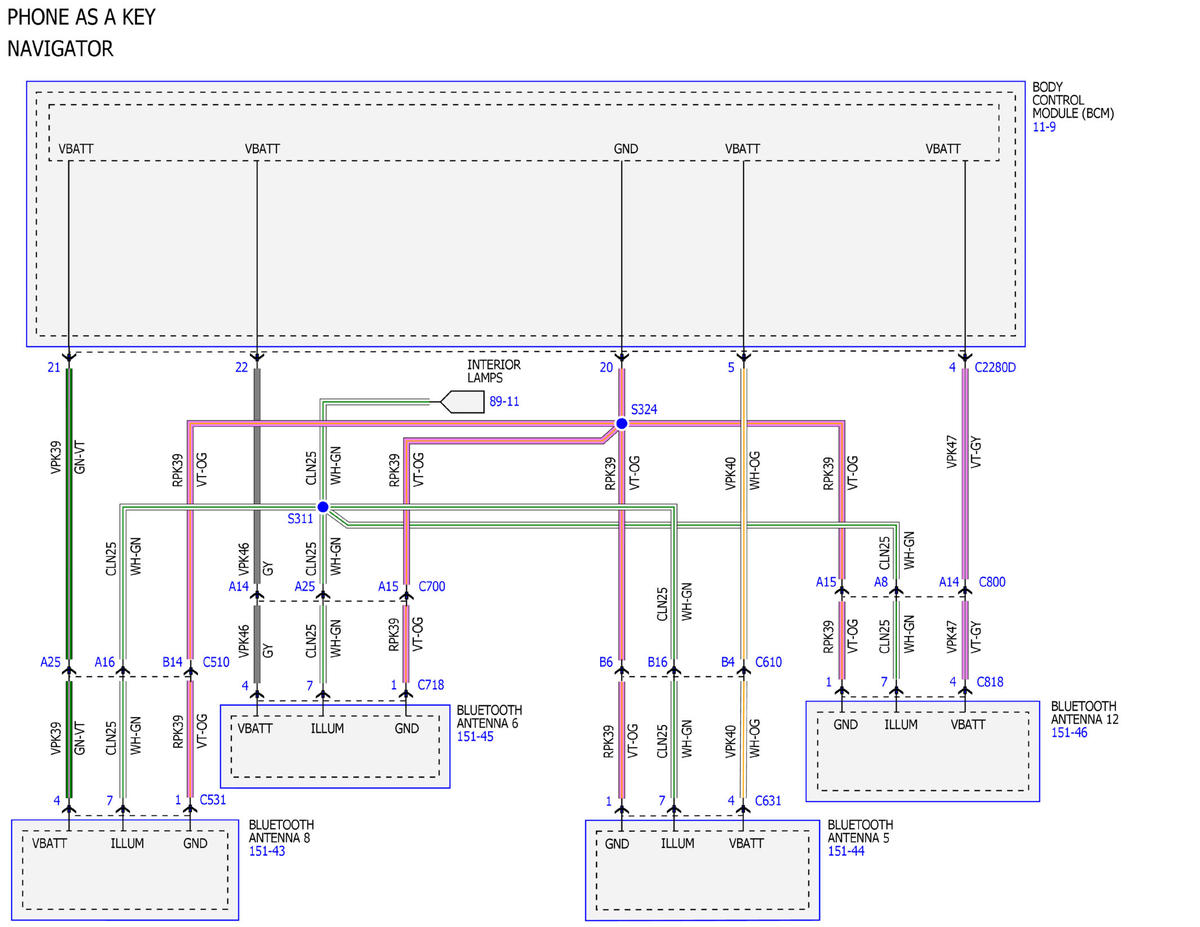The height and width of the screenshot is (927, 1200).
Task: Click the NAVIGATOR heading
Action: pyautogui.click(x=60, y=48)
